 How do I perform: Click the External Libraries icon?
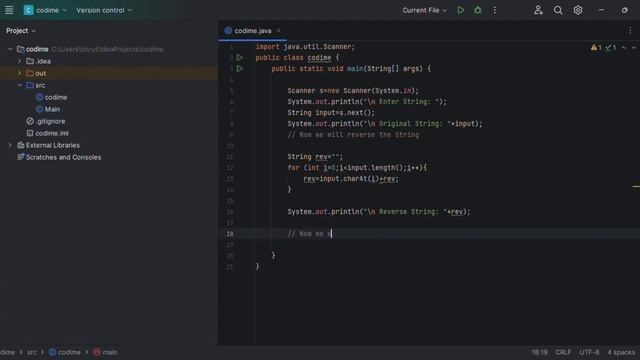coord(20,145)
